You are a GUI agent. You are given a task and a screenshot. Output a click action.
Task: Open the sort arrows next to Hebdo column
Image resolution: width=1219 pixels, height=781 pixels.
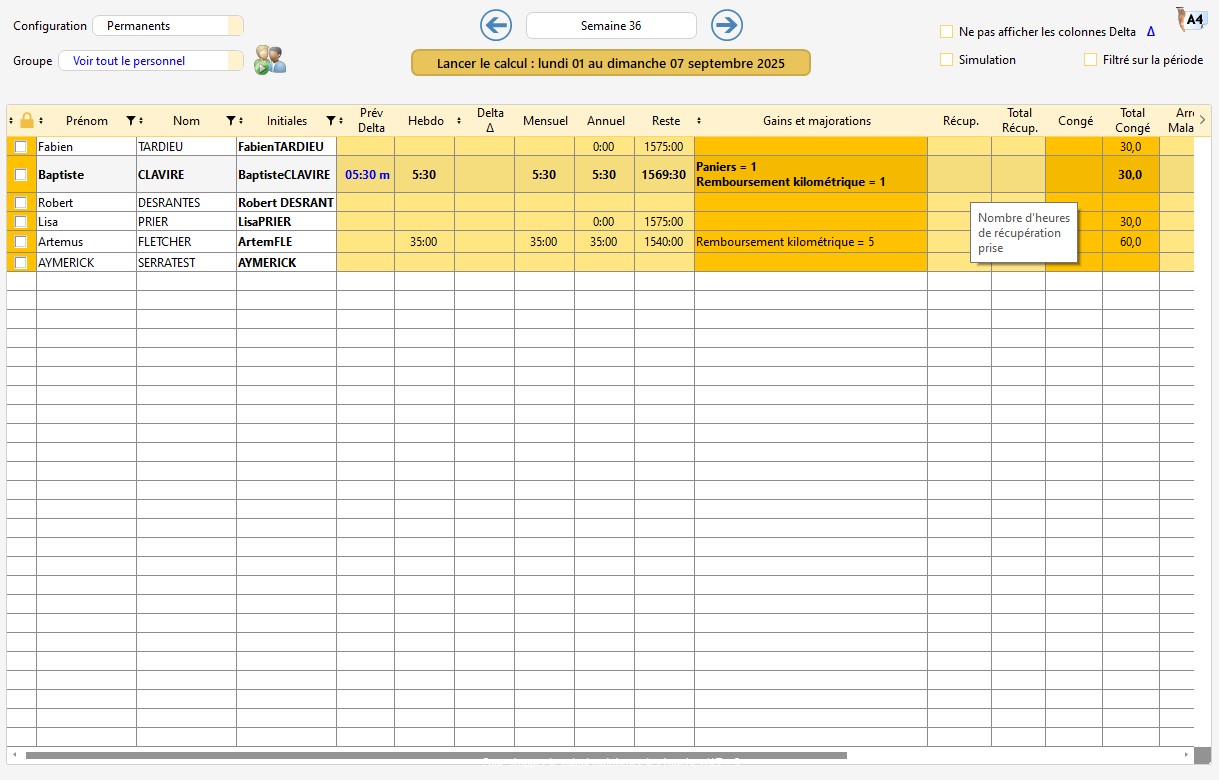pos(459,121)
